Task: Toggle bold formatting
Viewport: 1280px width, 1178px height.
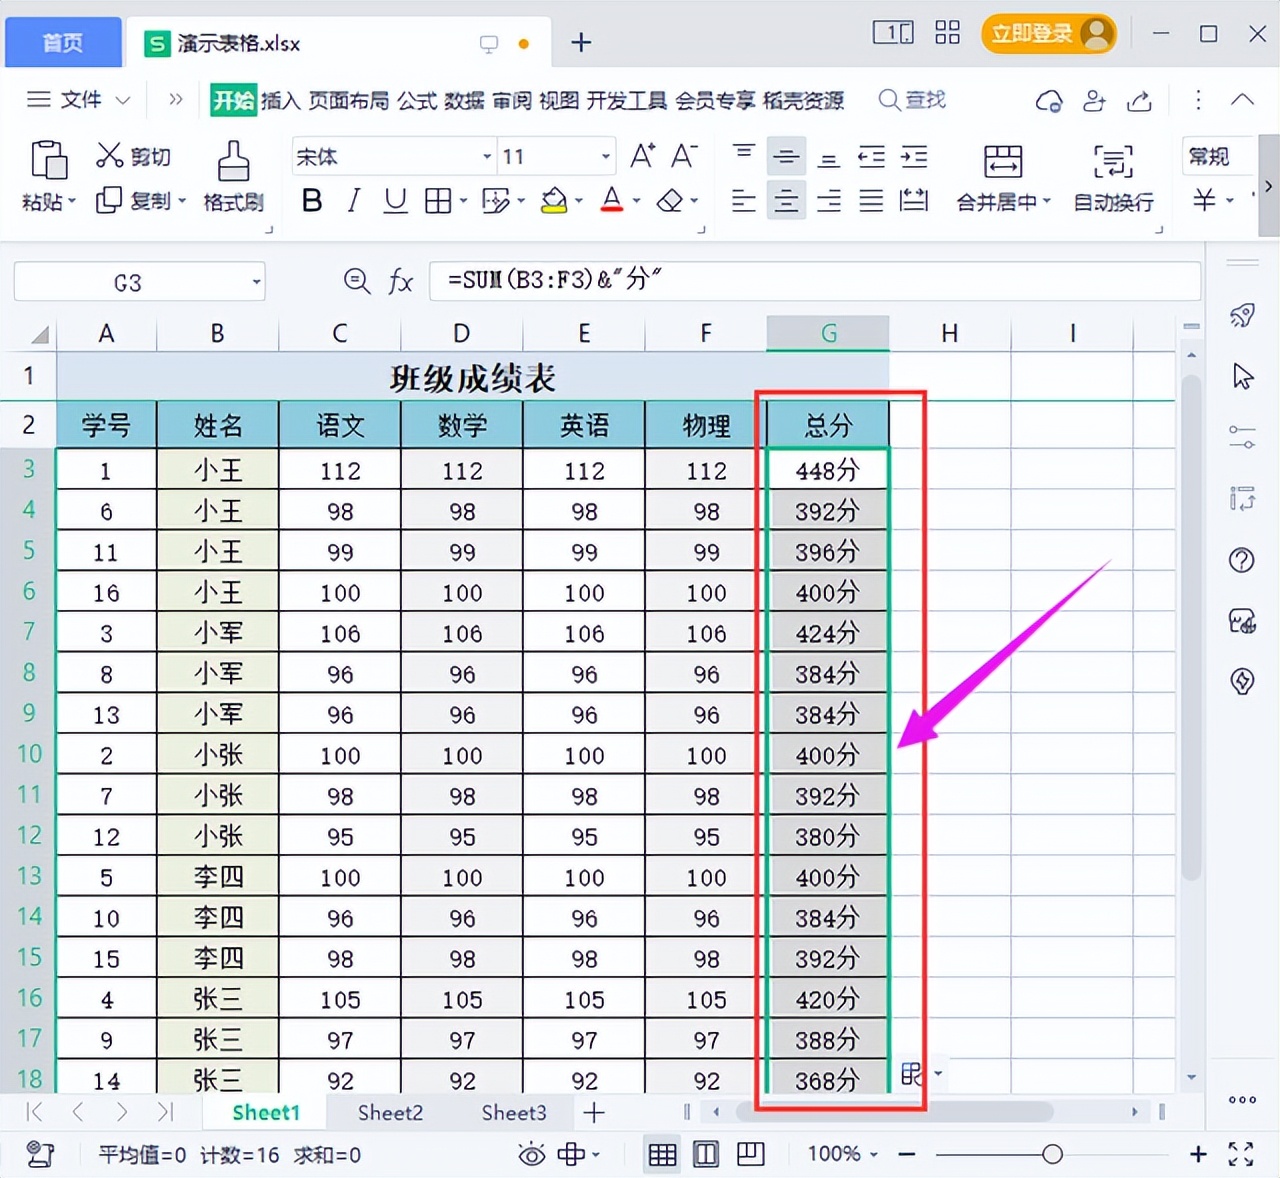Action: tap(311, 200)
